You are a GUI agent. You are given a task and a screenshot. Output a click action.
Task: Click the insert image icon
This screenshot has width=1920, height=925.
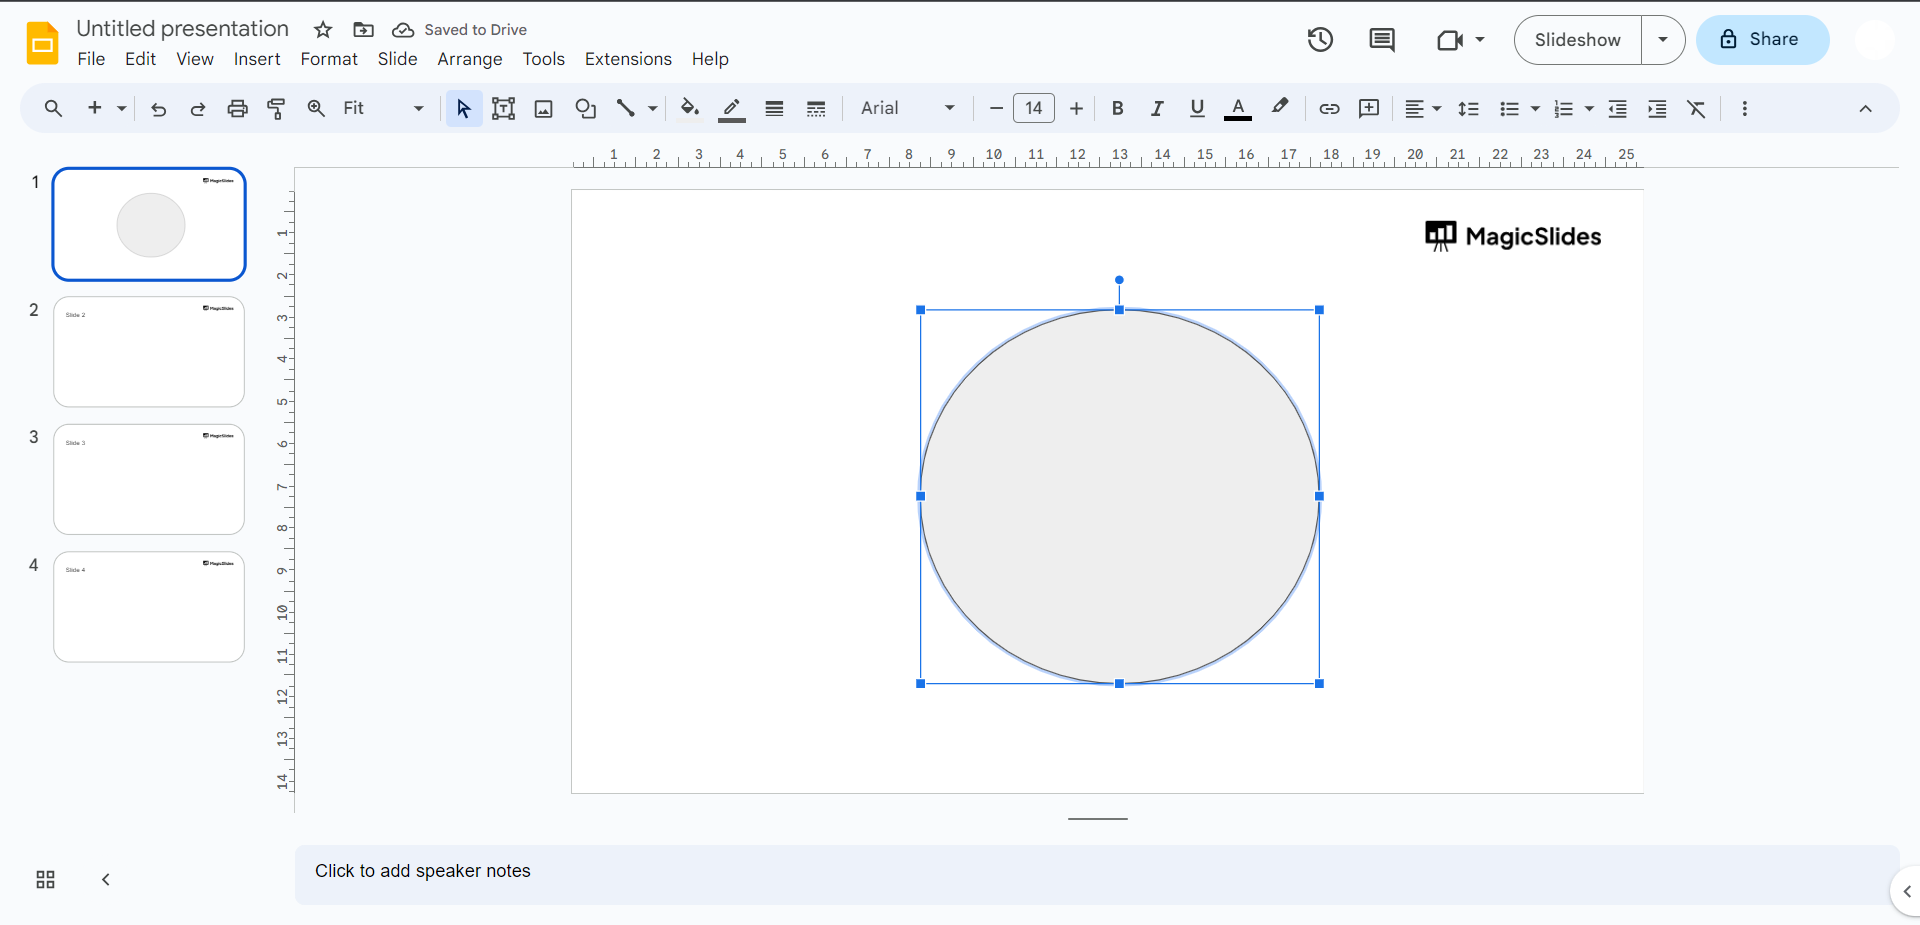click(543, 109)
